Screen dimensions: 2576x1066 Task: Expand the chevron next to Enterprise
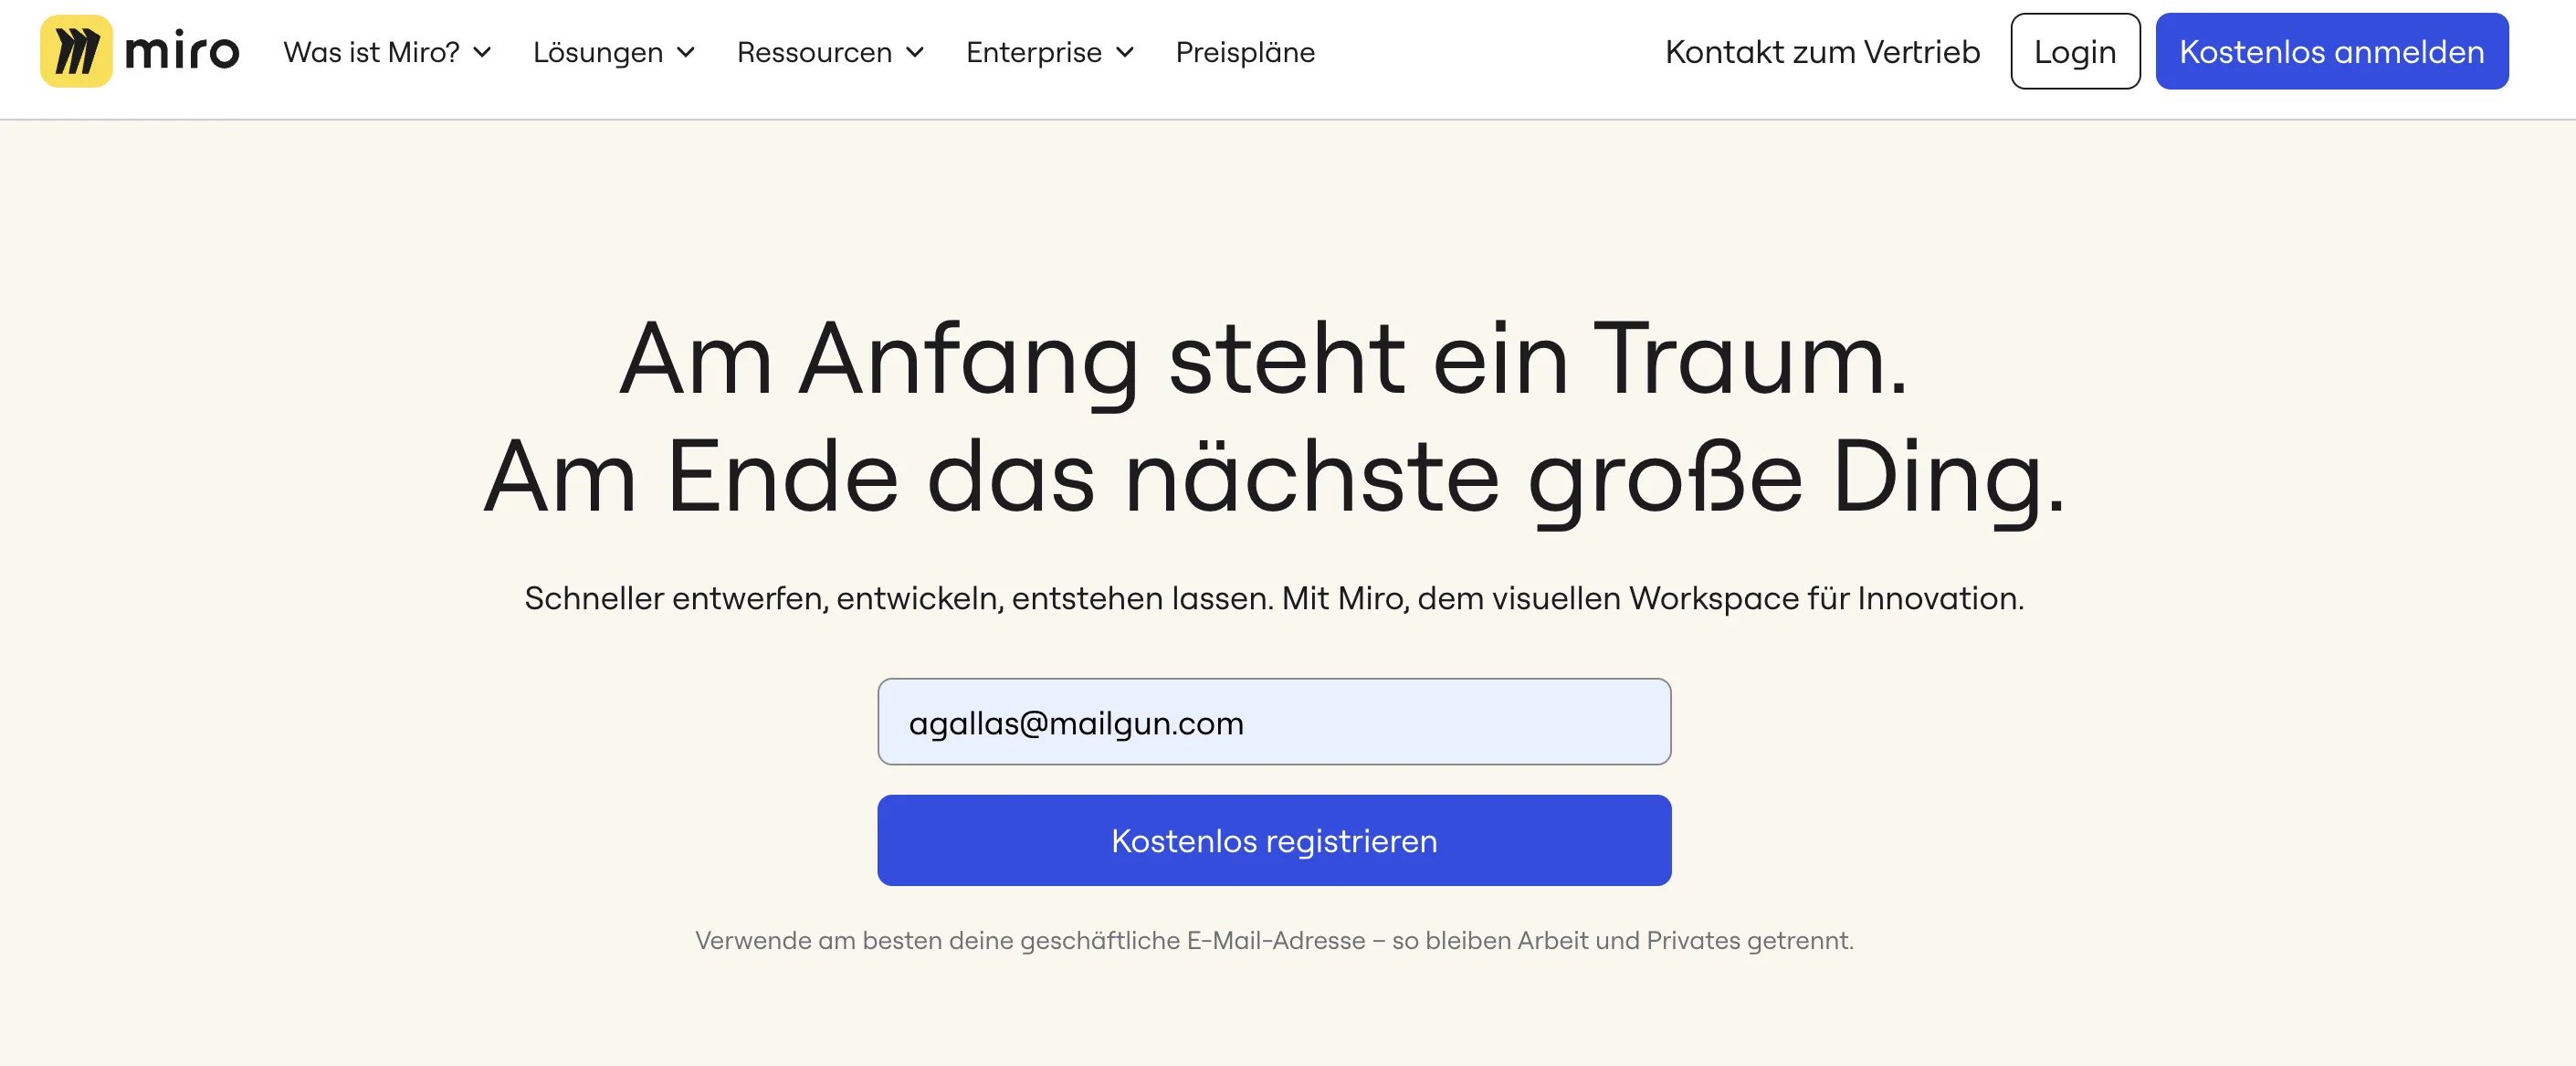(x=1125, y=52)
